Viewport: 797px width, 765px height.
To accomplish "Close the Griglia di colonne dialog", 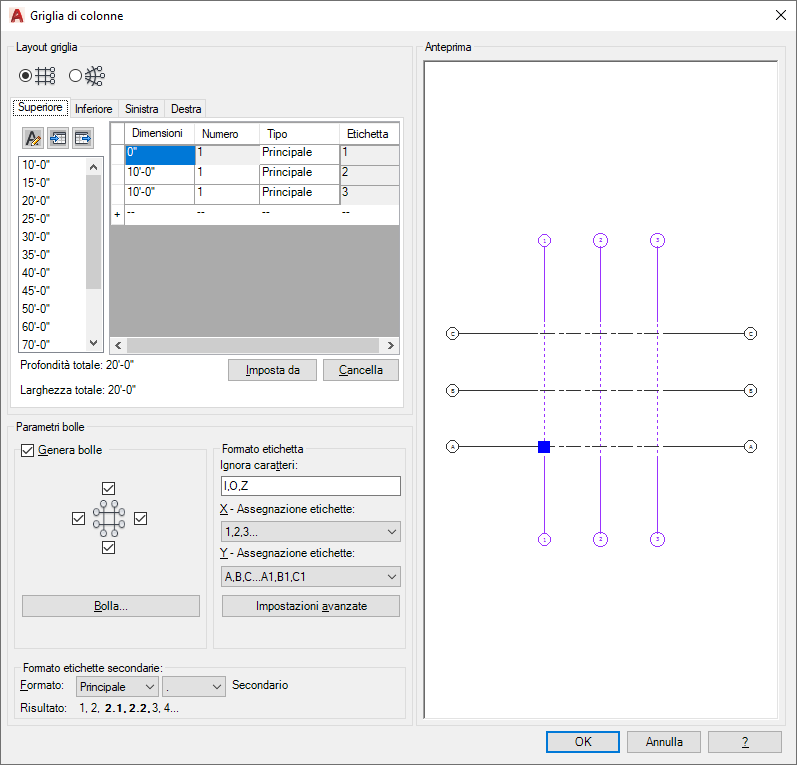I will [781, 15].
